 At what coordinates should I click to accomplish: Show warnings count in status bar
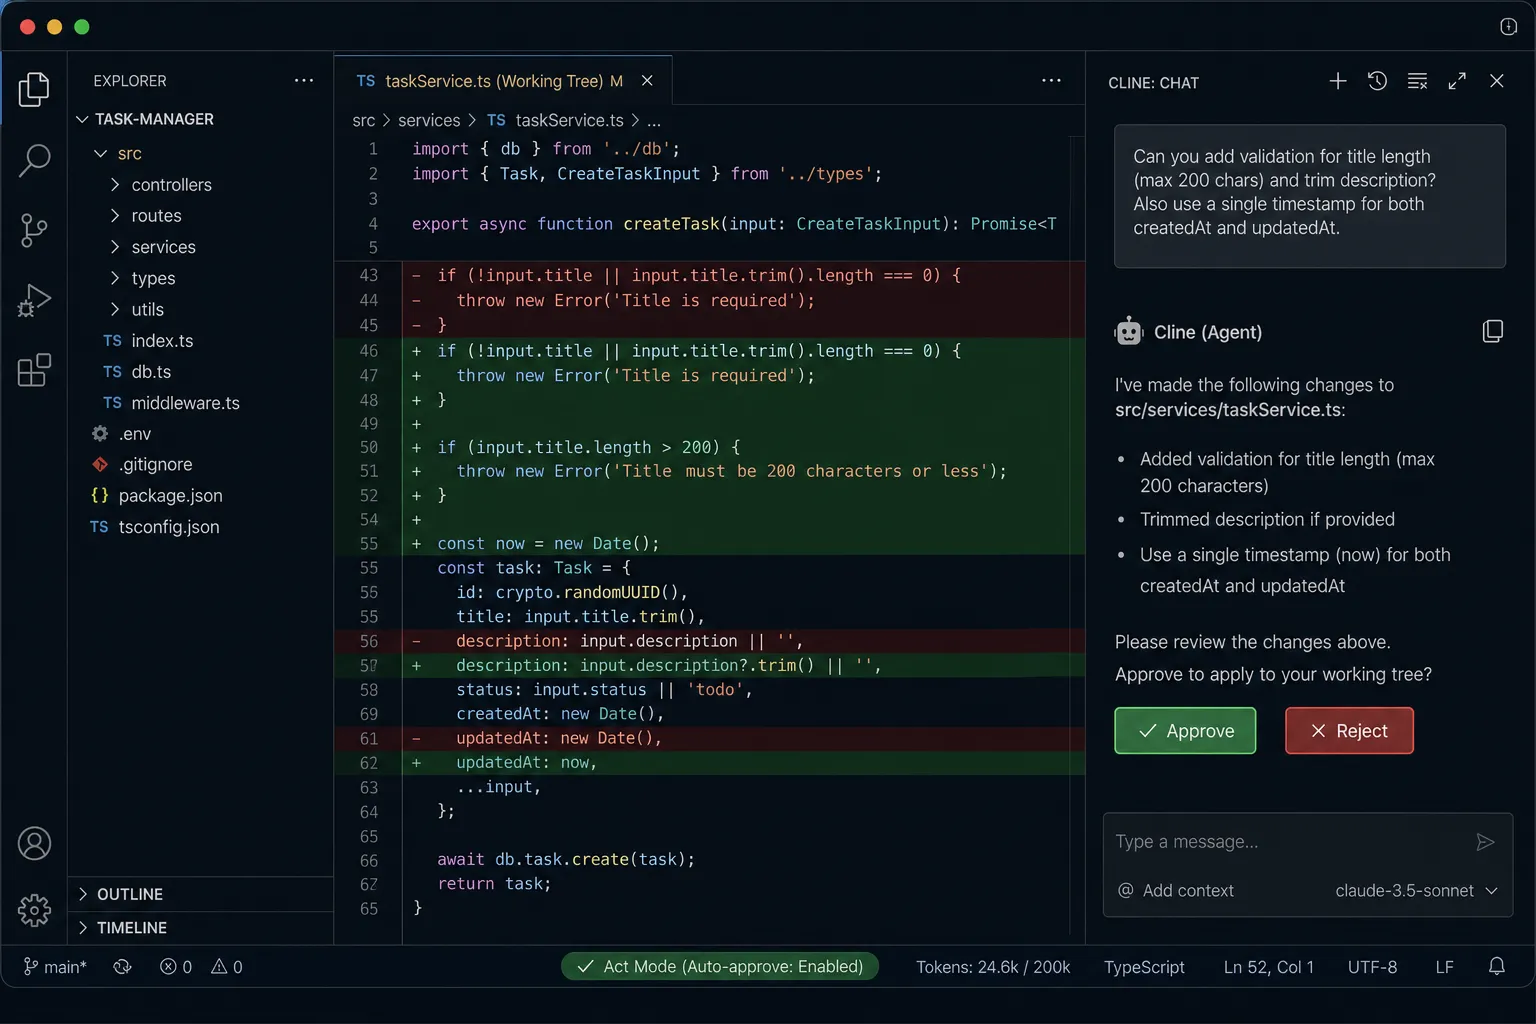227,967
